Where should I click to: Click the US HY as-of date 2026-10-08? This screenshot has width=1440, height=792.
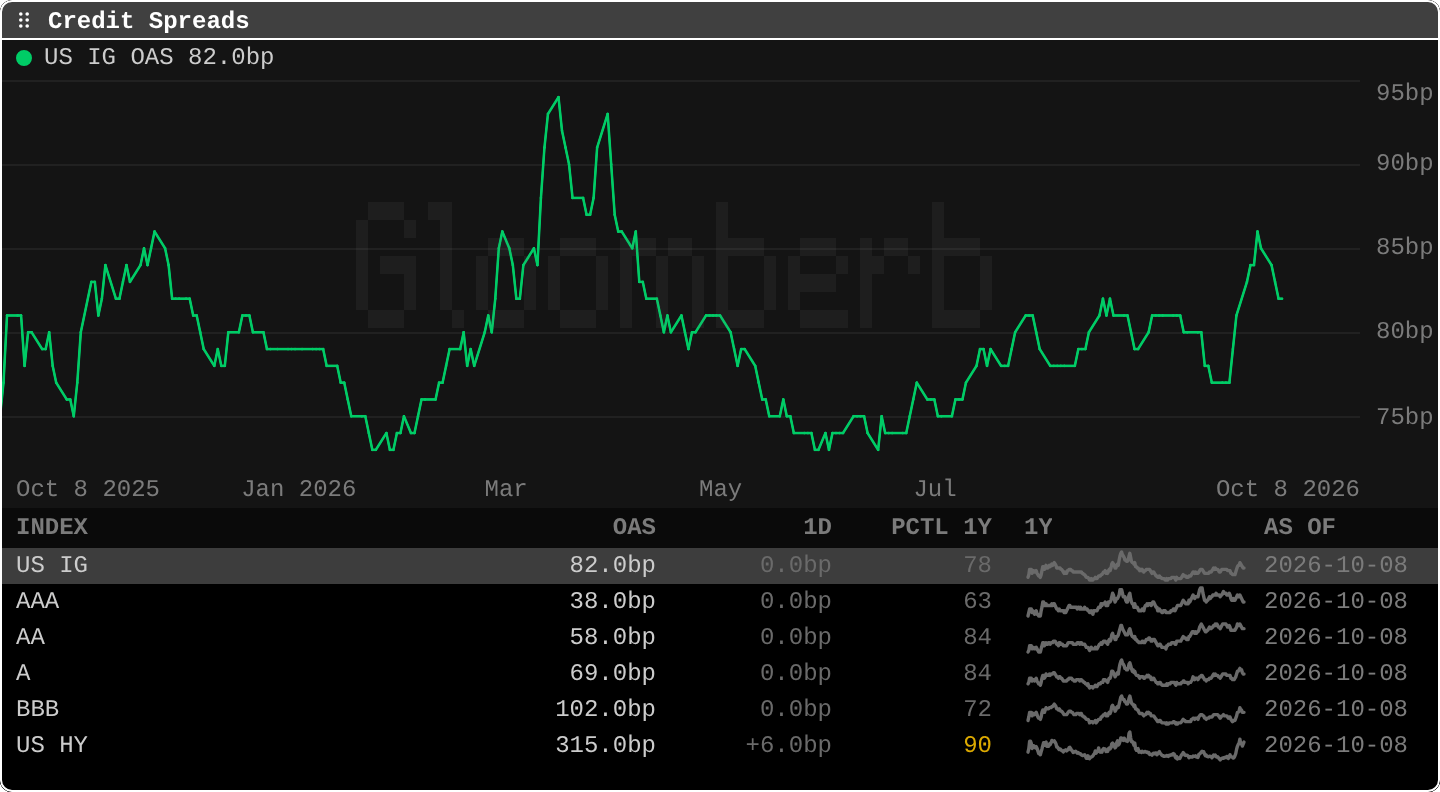(1336, 745)
